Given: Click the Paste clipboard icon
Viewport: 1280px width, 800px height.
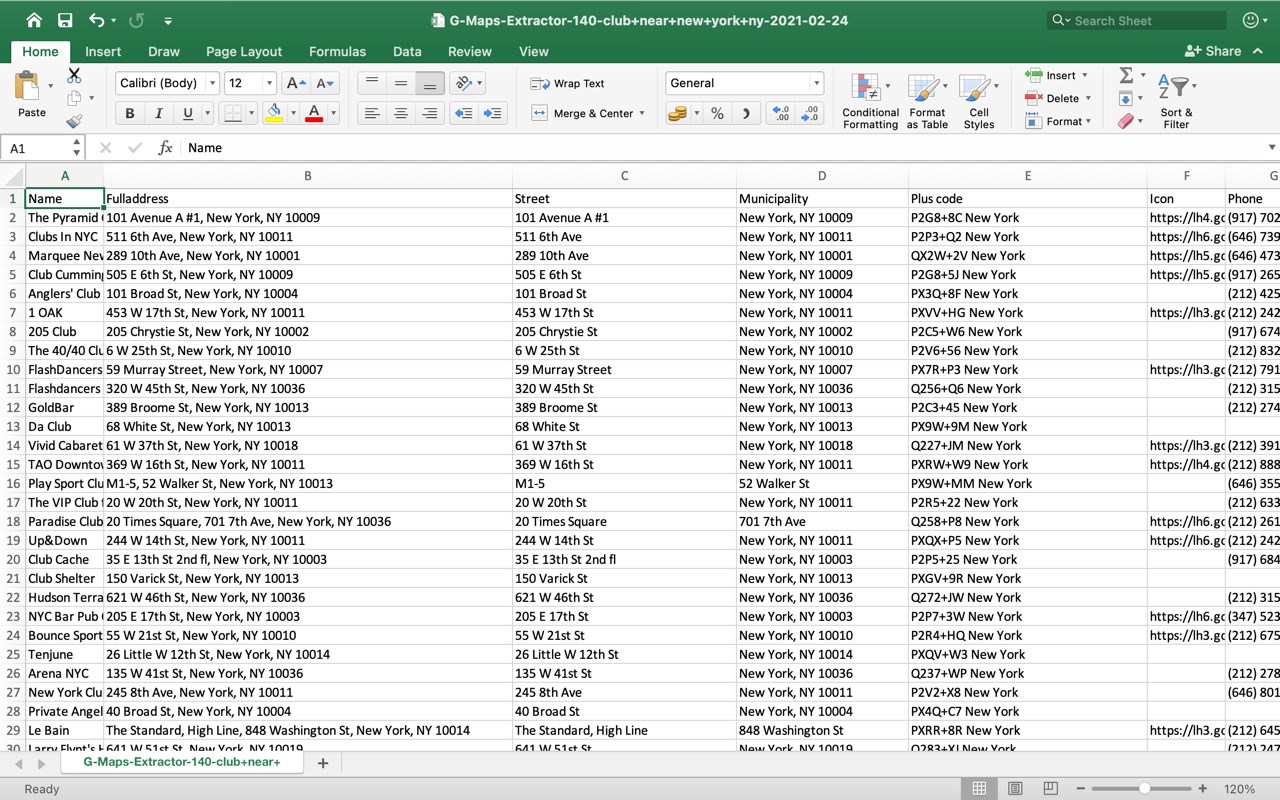Looking at the screenshot, I should pos(27,85).
